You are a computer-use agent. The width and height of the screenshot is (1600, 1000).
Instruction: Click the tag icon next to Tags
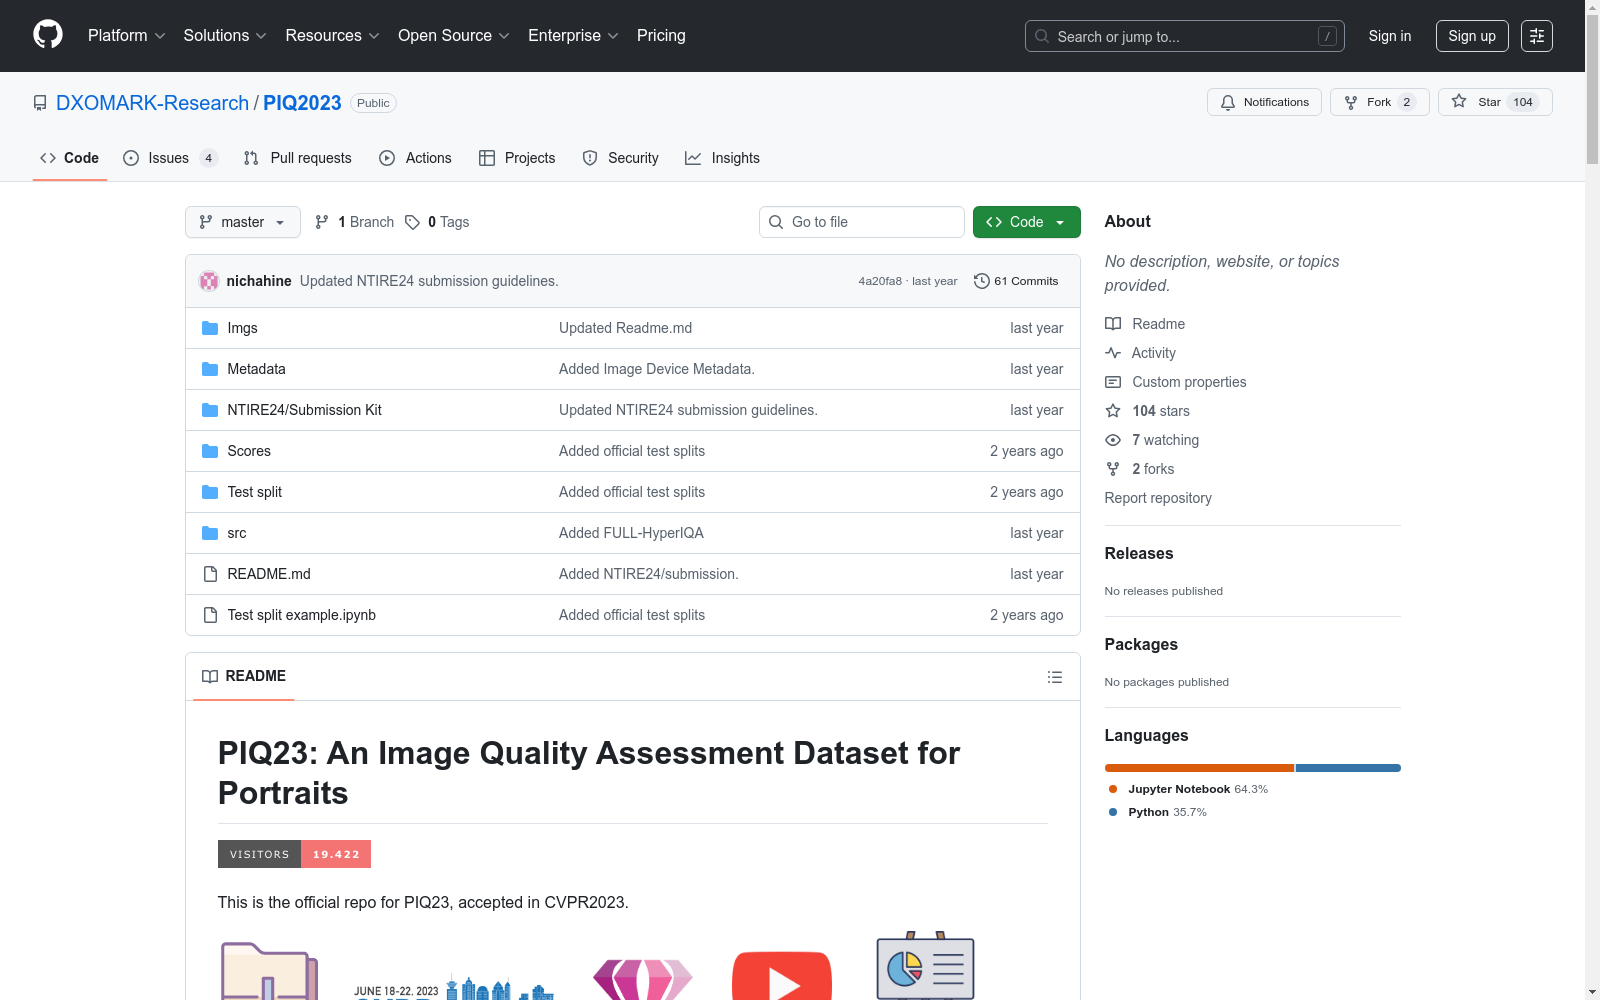pos(412,222)
